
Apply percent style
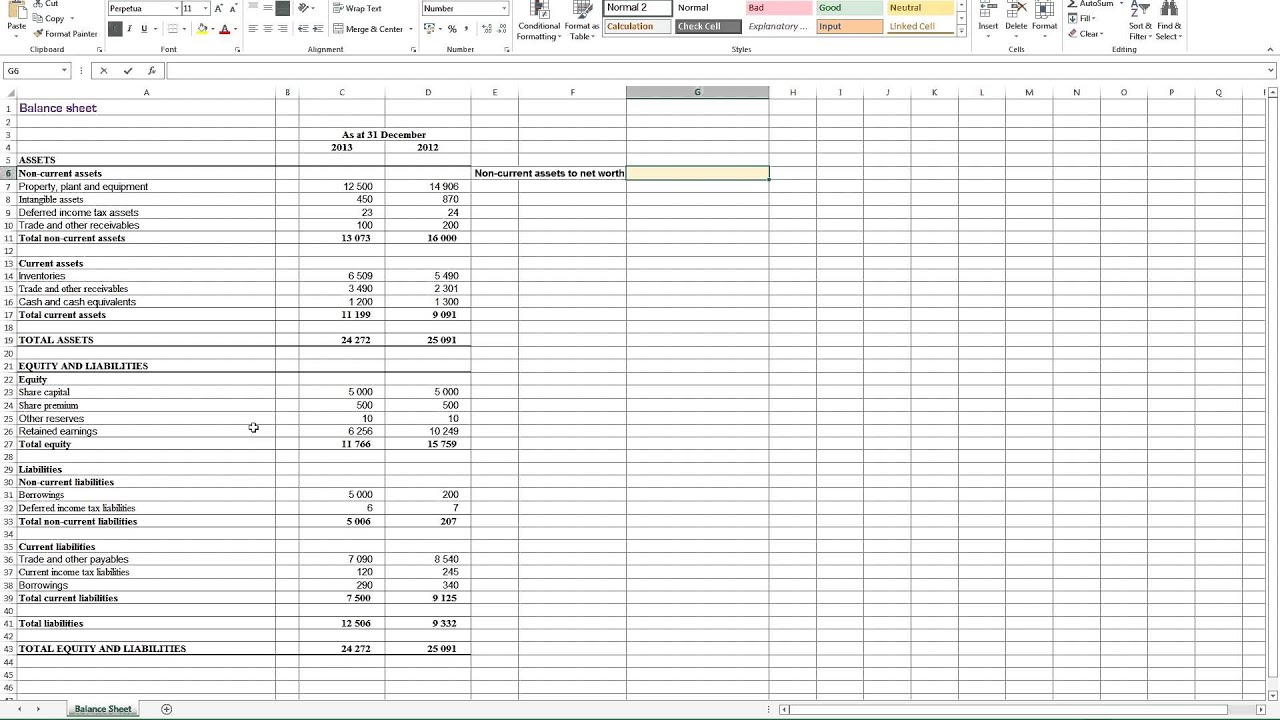coord(452,29)
